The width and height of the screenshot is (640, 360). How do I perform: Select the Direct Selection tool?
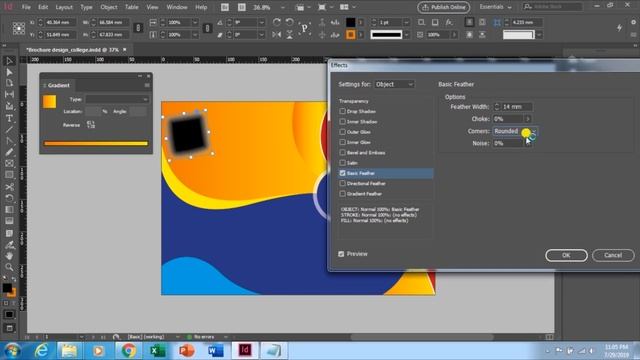(x=9, y=72)
